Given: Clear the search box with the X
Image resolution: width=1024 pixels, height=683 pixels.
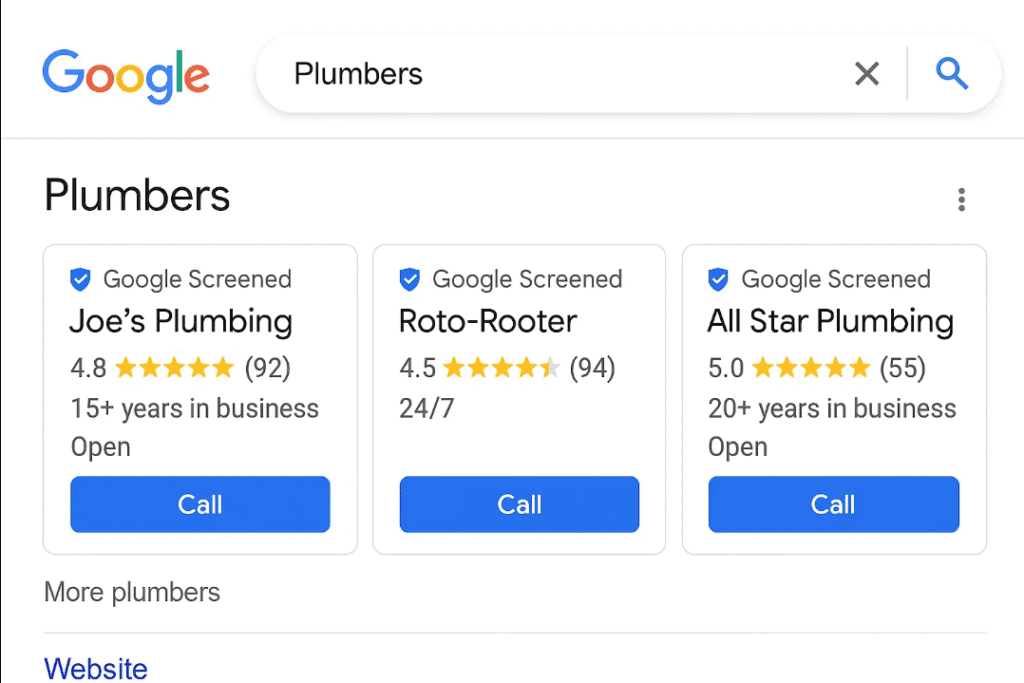Looking at the screenshot, I should [867, 74].
